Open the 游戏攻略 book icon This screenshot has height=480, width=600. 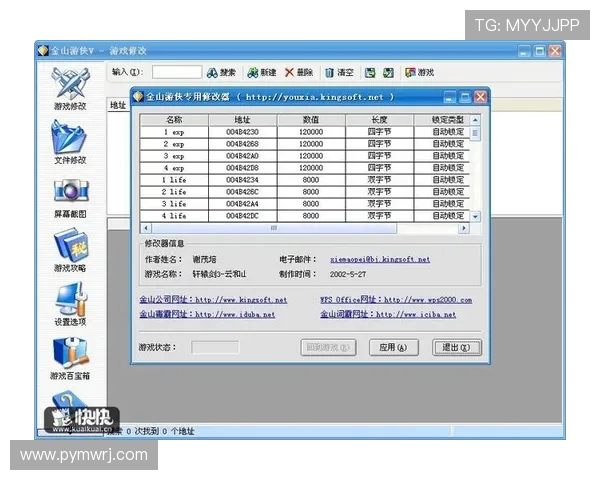pos(70,250)
